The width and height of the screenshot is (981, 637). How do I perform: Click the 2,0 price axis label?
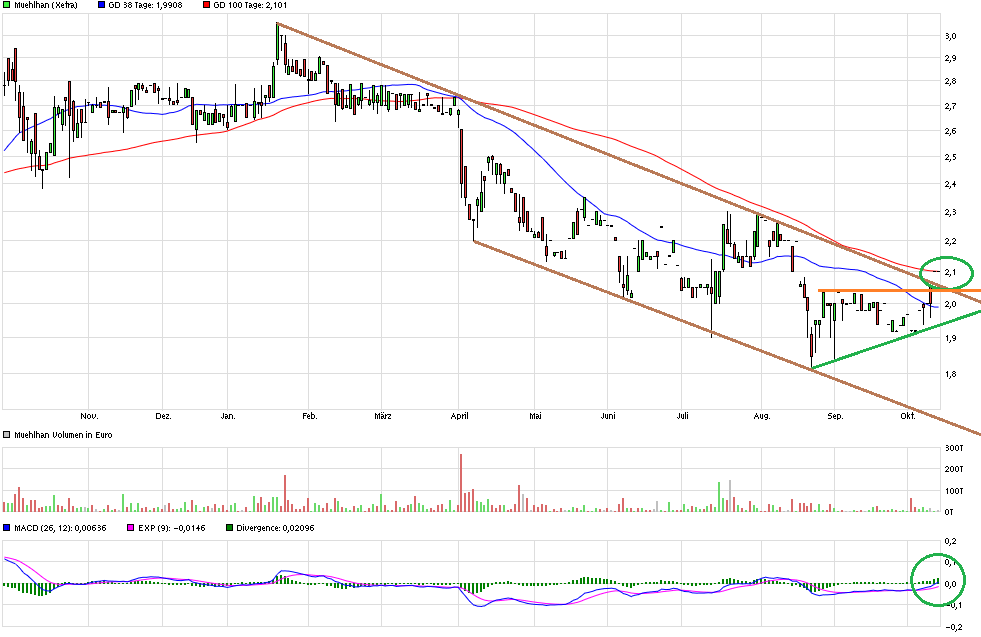tap(951, 304)
